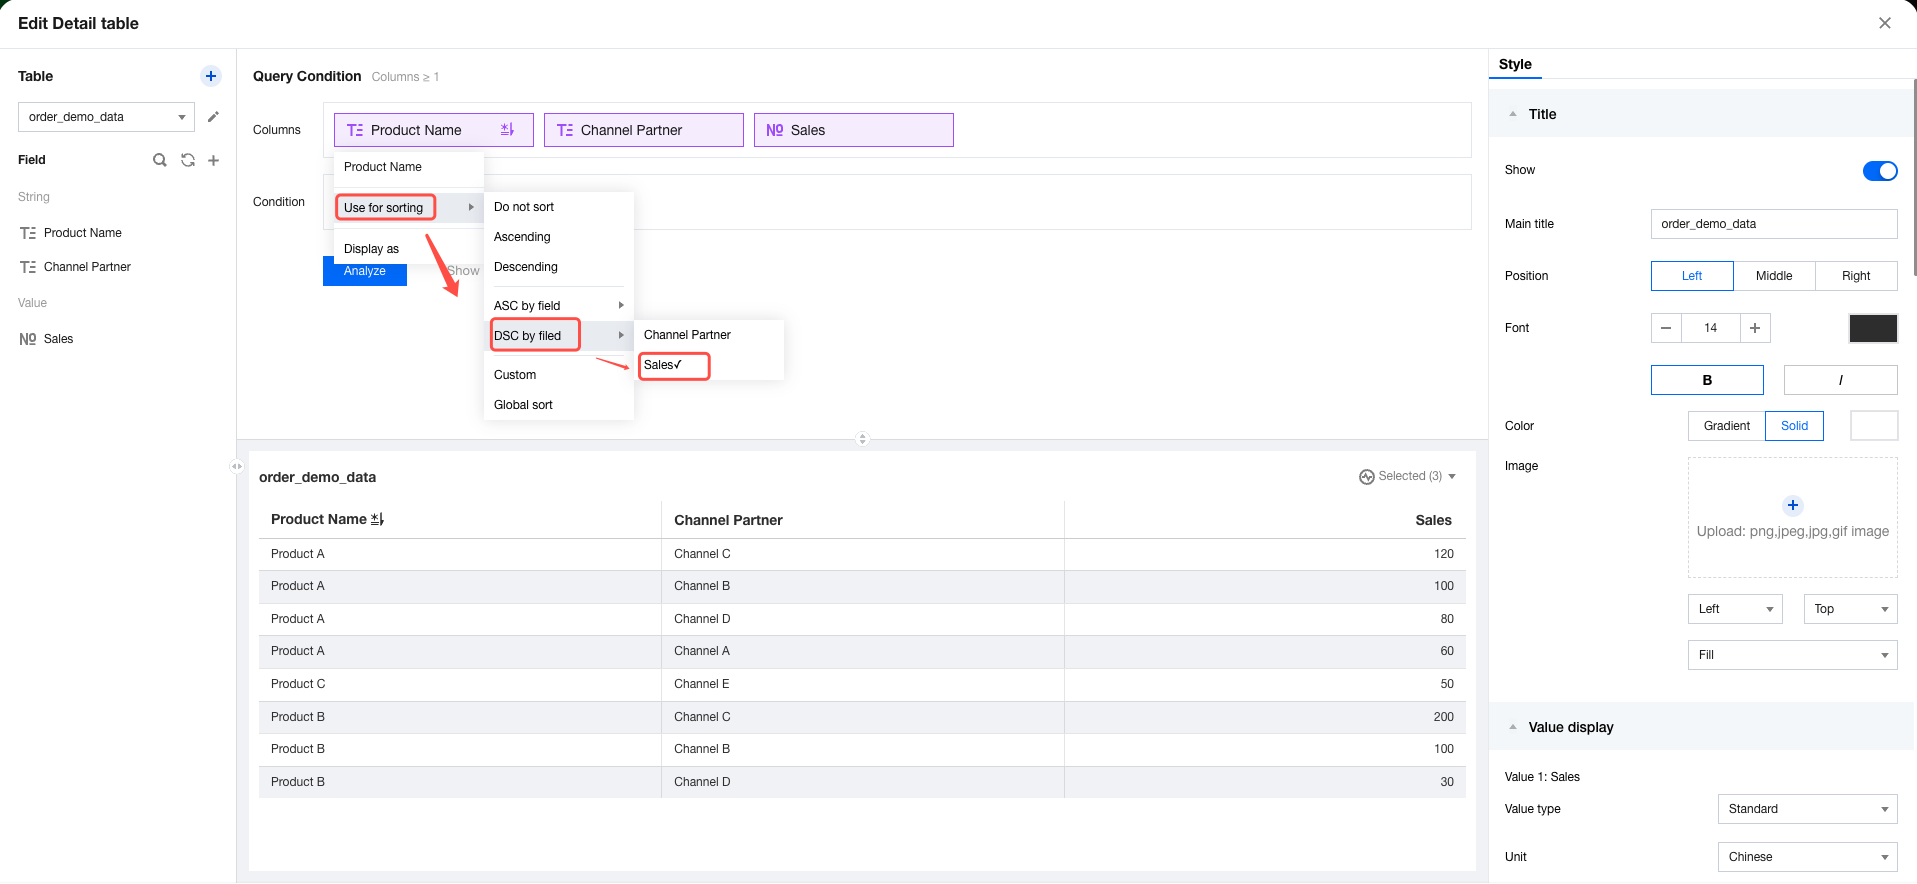Choose Descending in the sort menu
This screenshot has width=1917, height=884.
(x=526, y=267)
